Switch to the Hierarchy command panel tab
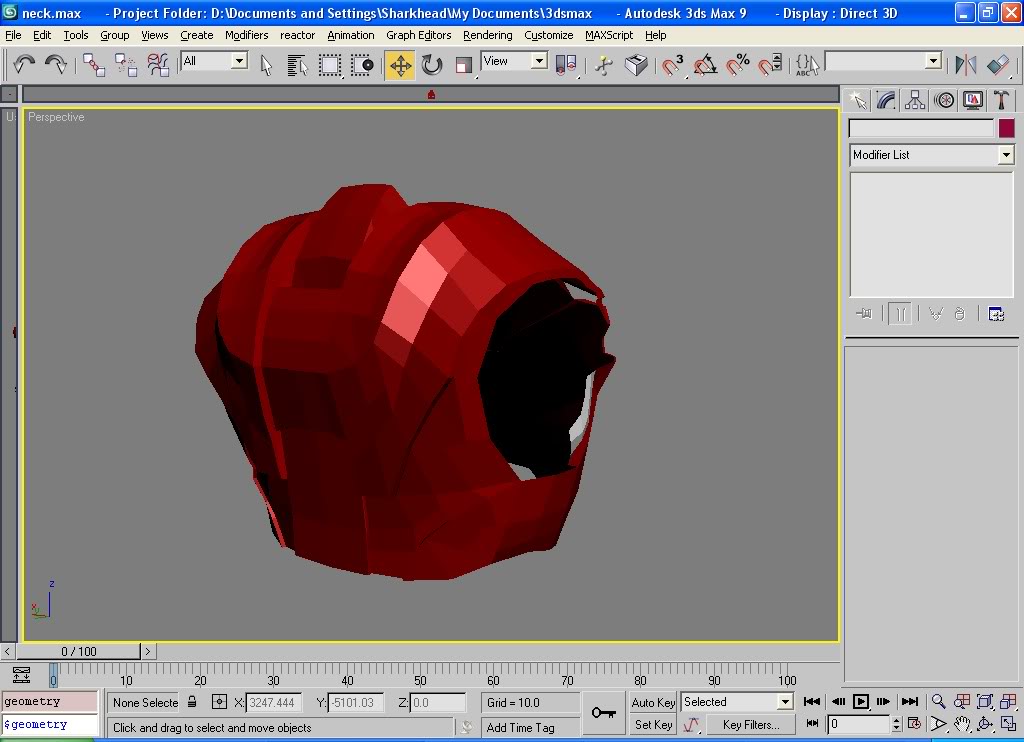 (915, 100)
